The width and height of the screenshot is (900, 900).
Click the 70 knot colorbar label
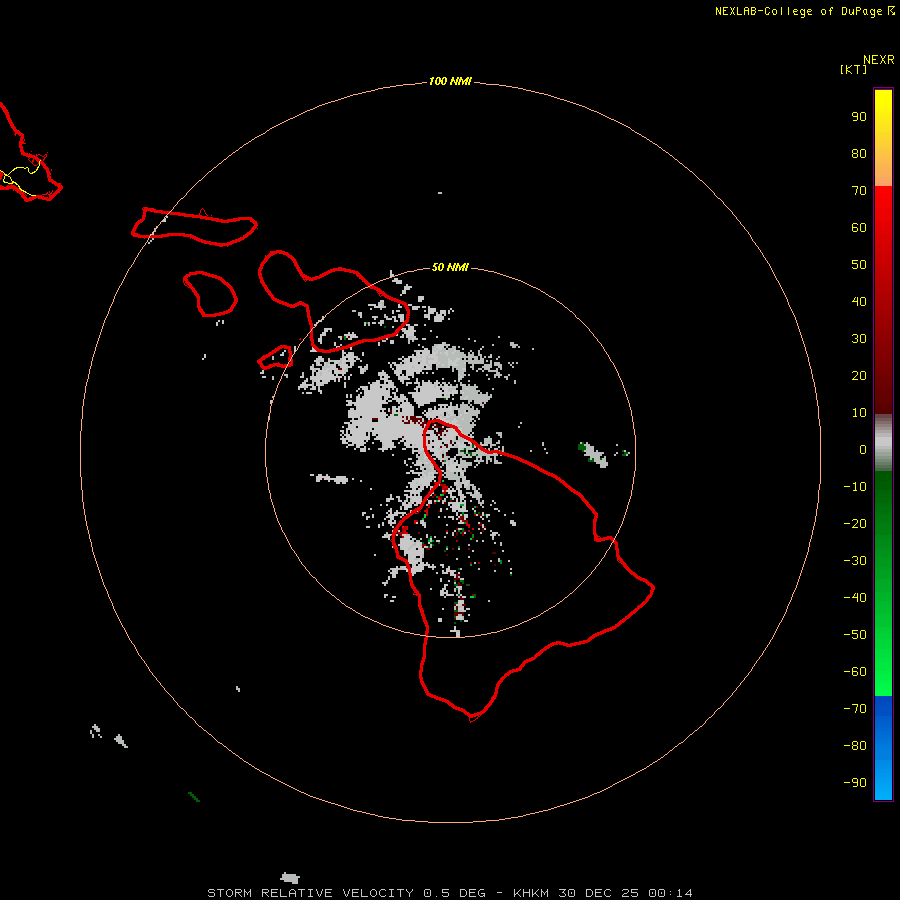tap(859, 191)
